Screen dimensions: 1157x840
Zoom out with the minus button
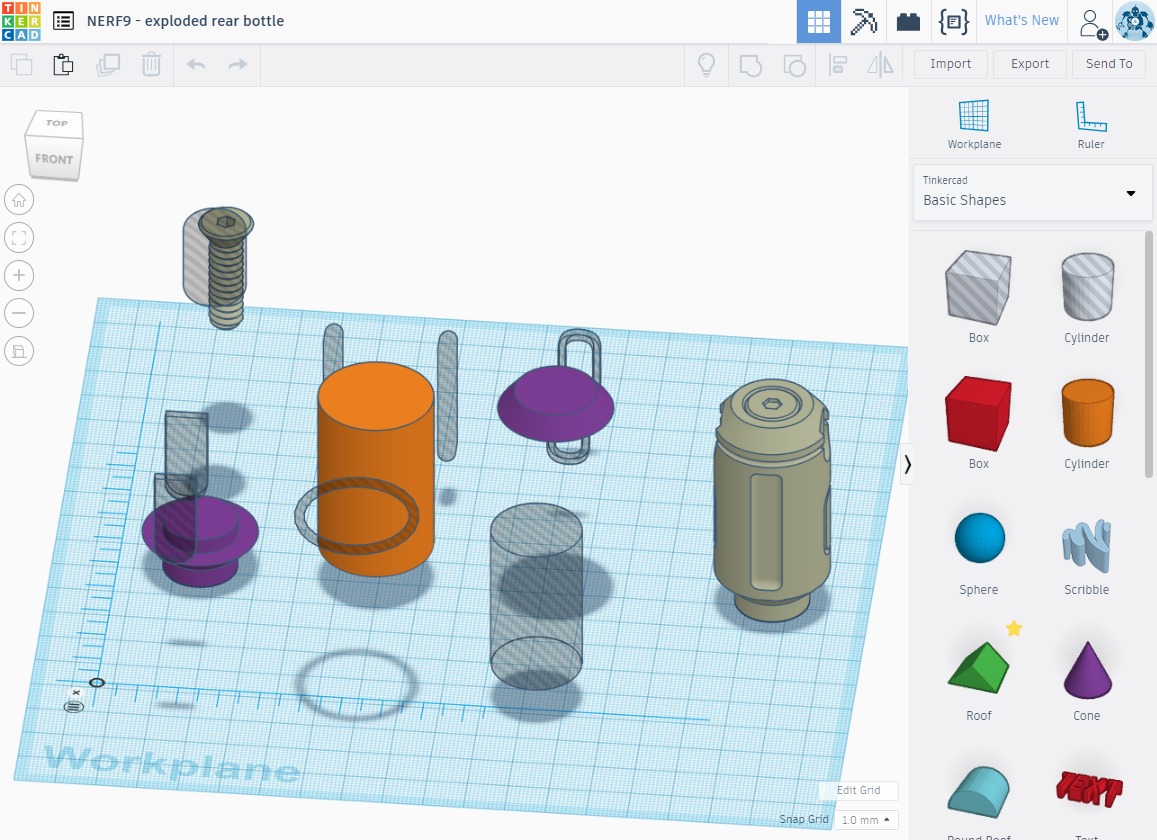point(19,313)
